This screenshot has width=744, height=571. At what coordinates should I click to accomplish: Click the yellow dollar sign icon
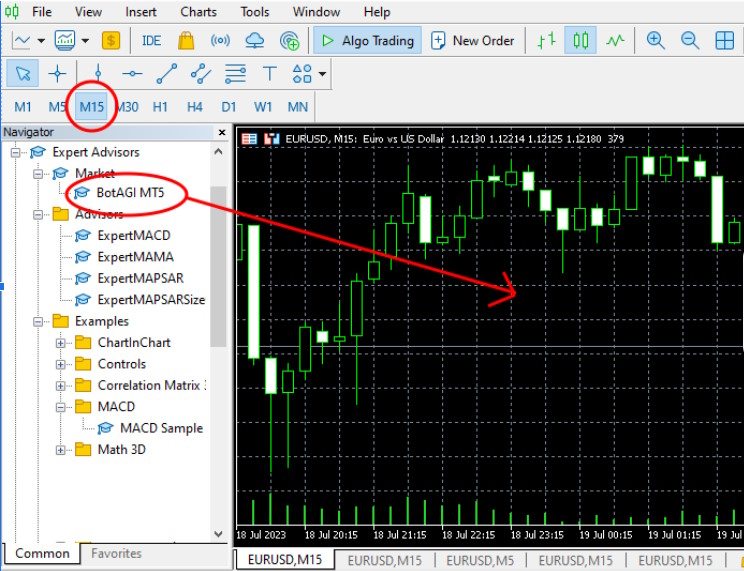pyautogui.click(x=111, y=40)
